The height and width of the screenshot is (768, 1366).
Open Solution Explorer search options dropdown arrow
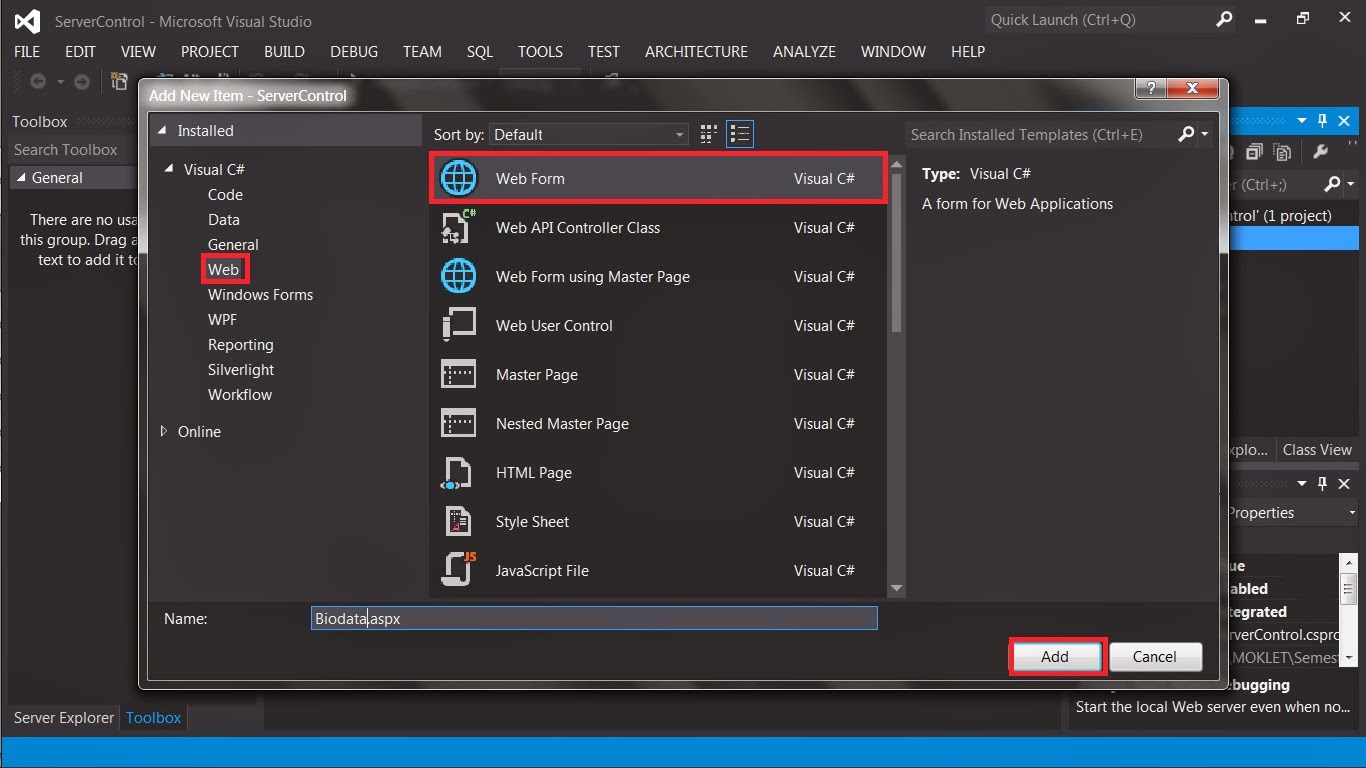tap(1351, 185)
